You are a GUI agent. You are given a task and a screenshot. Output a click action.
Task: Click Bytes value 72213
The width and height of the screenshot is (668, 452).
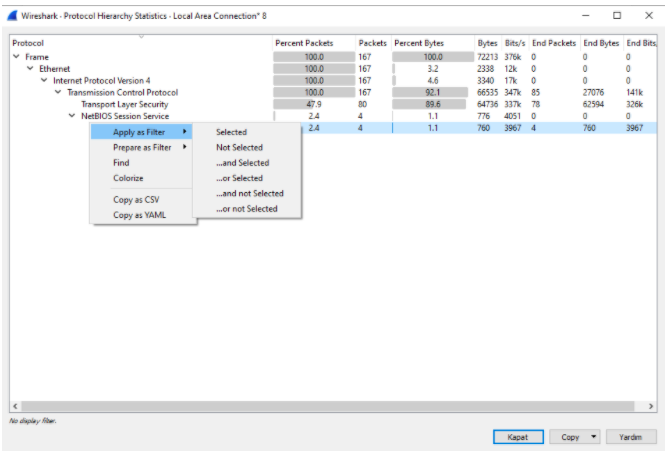(x=487, y=57)
